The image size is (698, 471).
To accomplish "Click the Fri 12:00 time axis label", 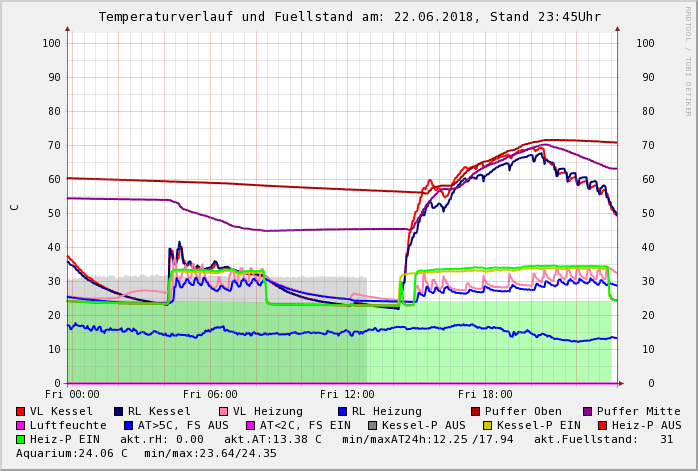I will coord(347,394).
